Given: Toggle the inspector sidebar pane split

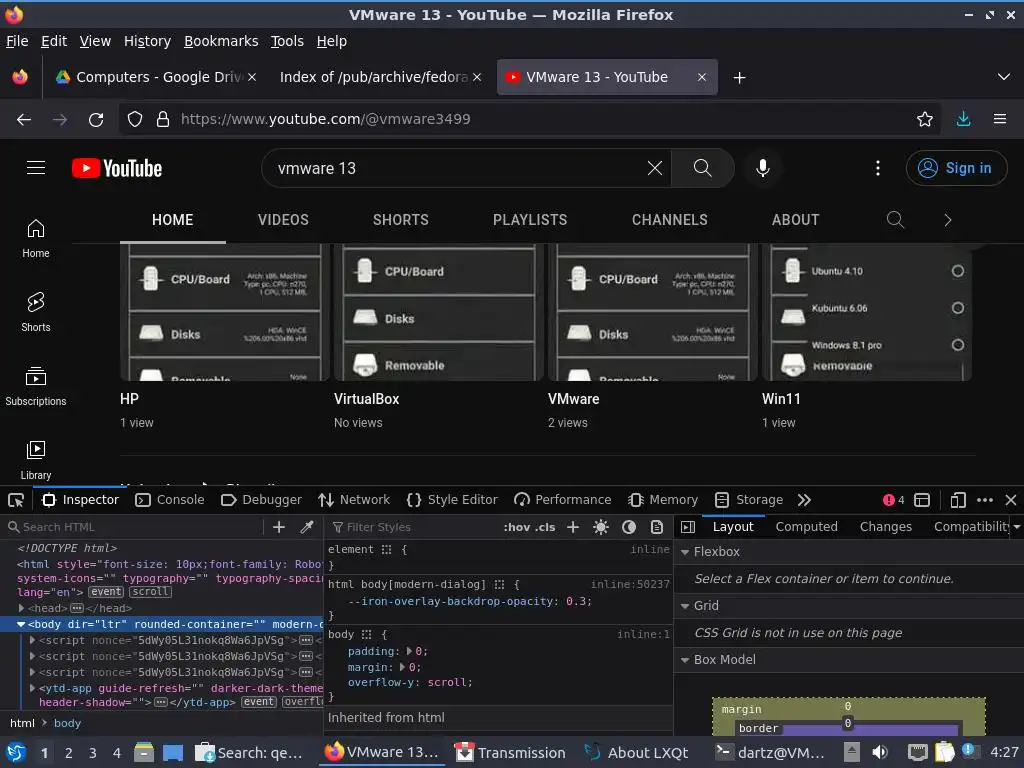Looking at the screenshot, I should pos(688,527).
